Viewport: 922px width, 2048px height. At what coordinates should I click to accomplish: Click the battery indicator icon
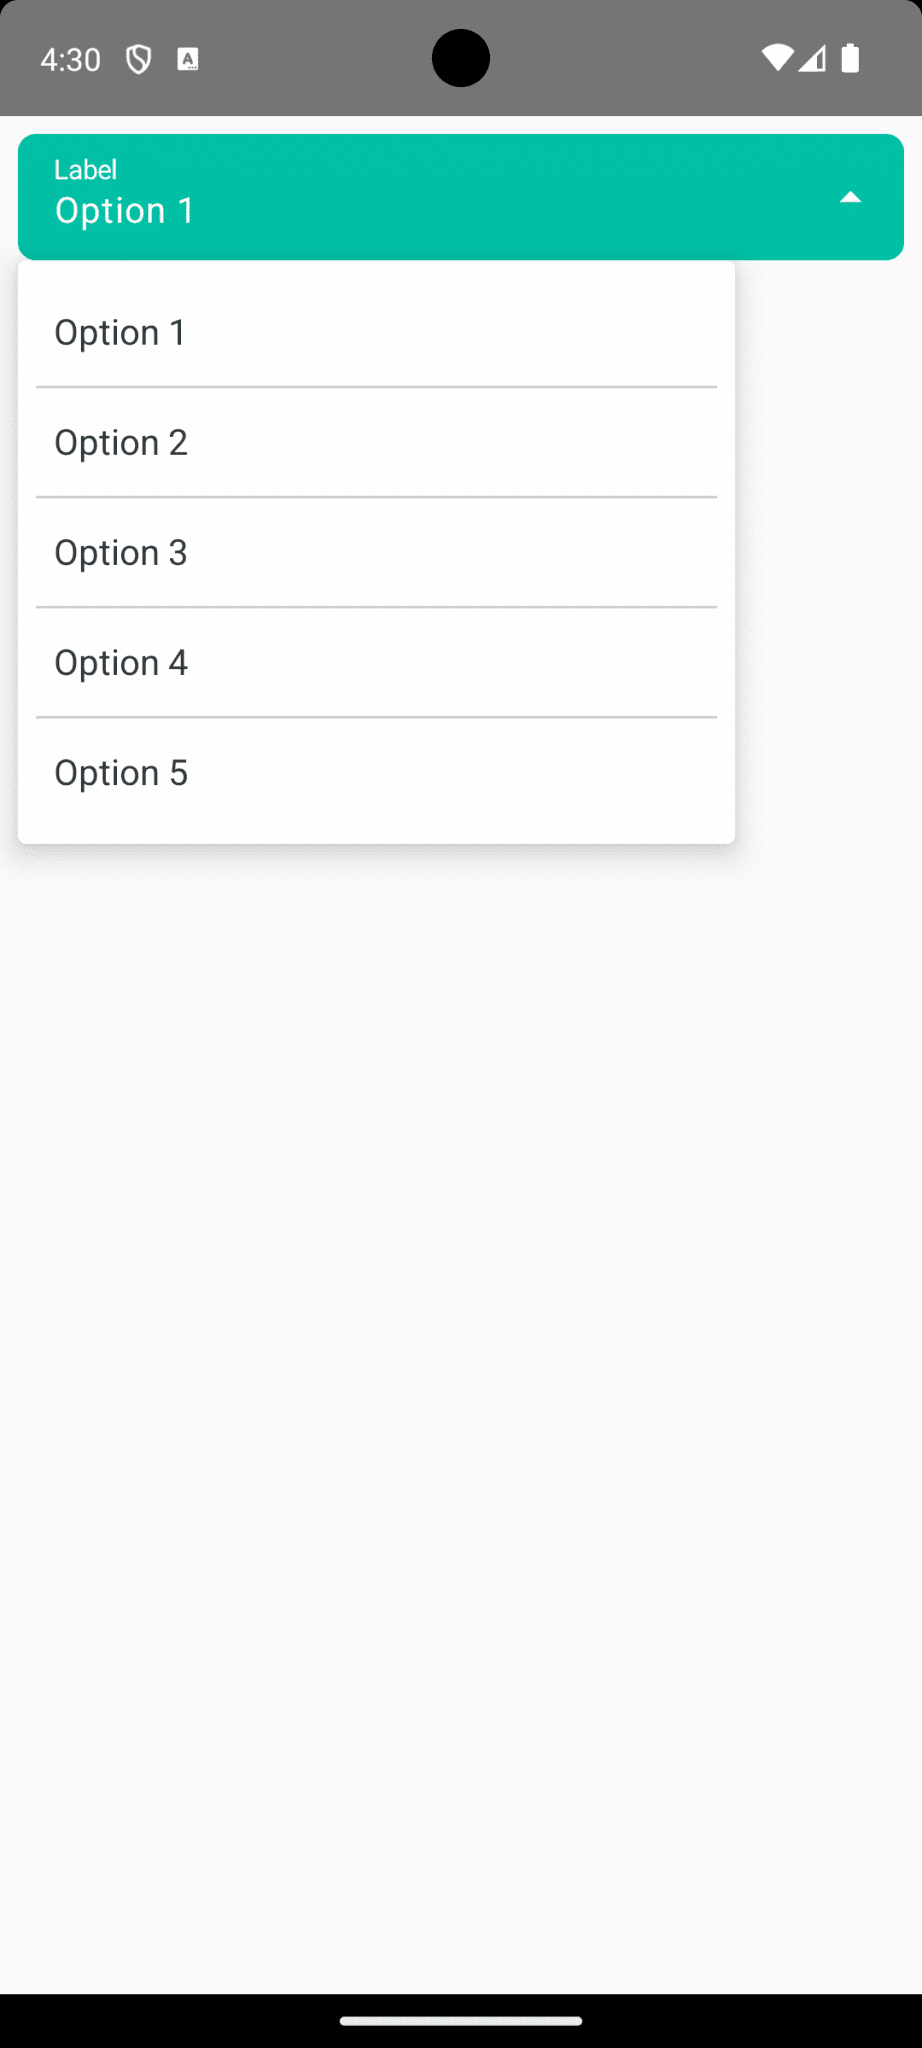[849, 59]
